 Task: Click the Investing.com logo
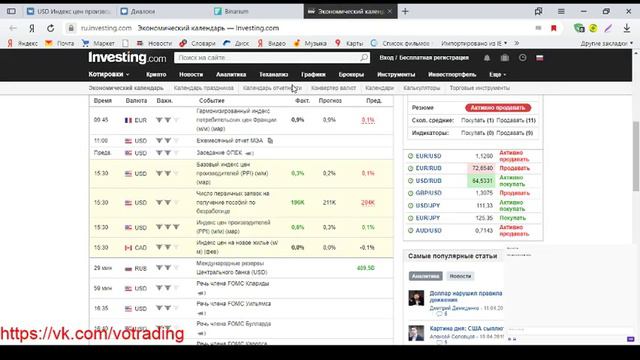point(127,58)
